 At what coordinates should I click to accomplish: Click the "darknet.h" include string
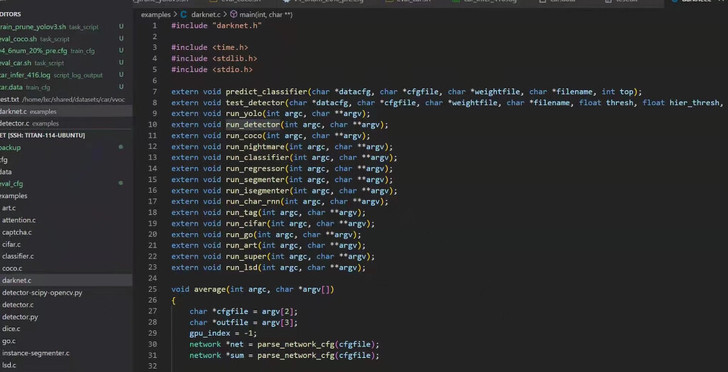click(237, 26)
